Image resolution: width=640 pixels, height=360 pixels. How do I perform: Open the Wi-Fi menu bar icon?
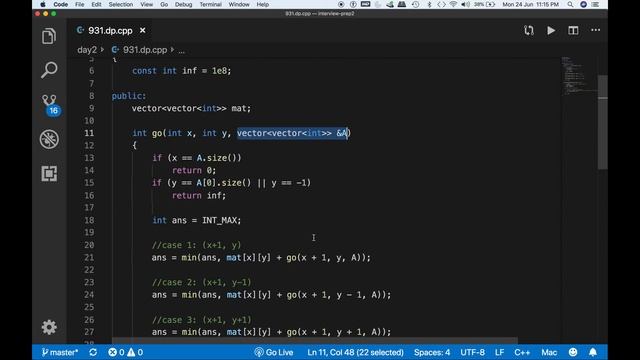pos(453,4)
